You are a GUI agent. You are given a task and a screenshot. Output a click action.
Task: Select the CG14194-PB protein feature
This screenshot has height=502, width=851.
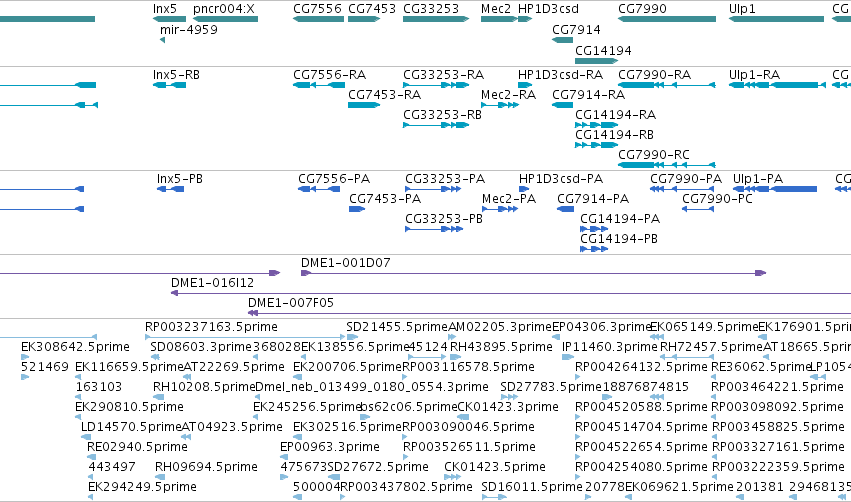(x=594, y=249)
